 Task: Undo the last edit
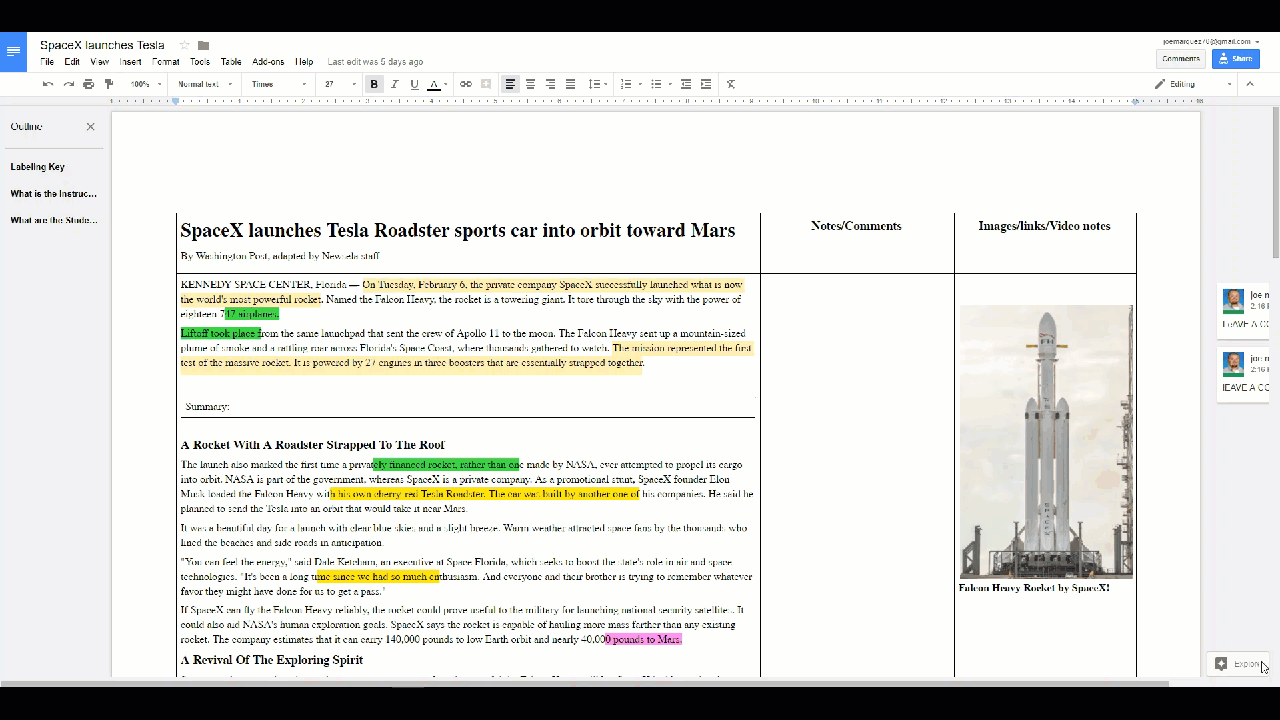[x=48, y=84]
